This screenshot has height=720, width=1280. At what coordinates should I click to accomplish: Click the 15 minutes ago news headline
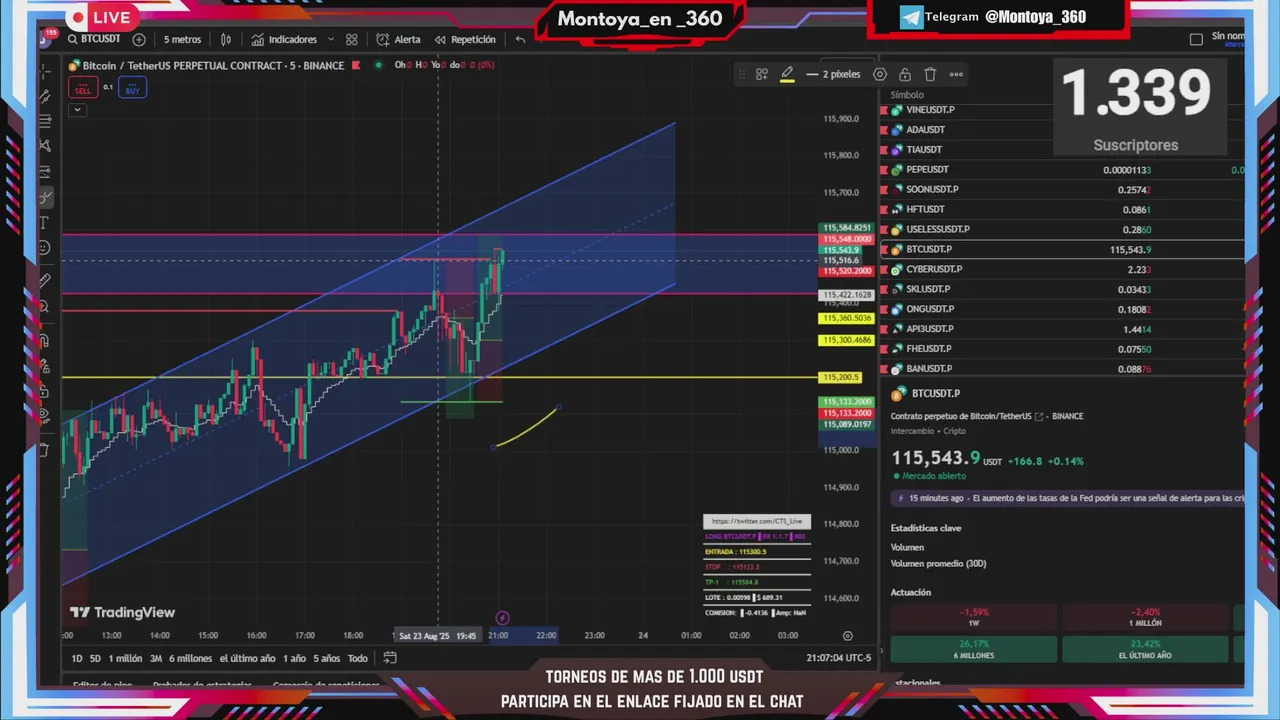(x=1068, y=497)
